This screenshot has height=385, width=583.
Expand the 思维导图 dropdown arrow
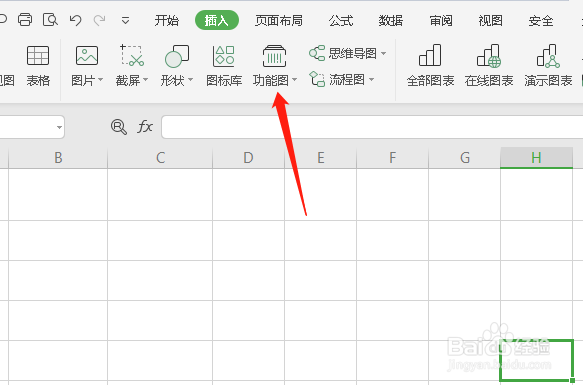click(x=383, y=54)
